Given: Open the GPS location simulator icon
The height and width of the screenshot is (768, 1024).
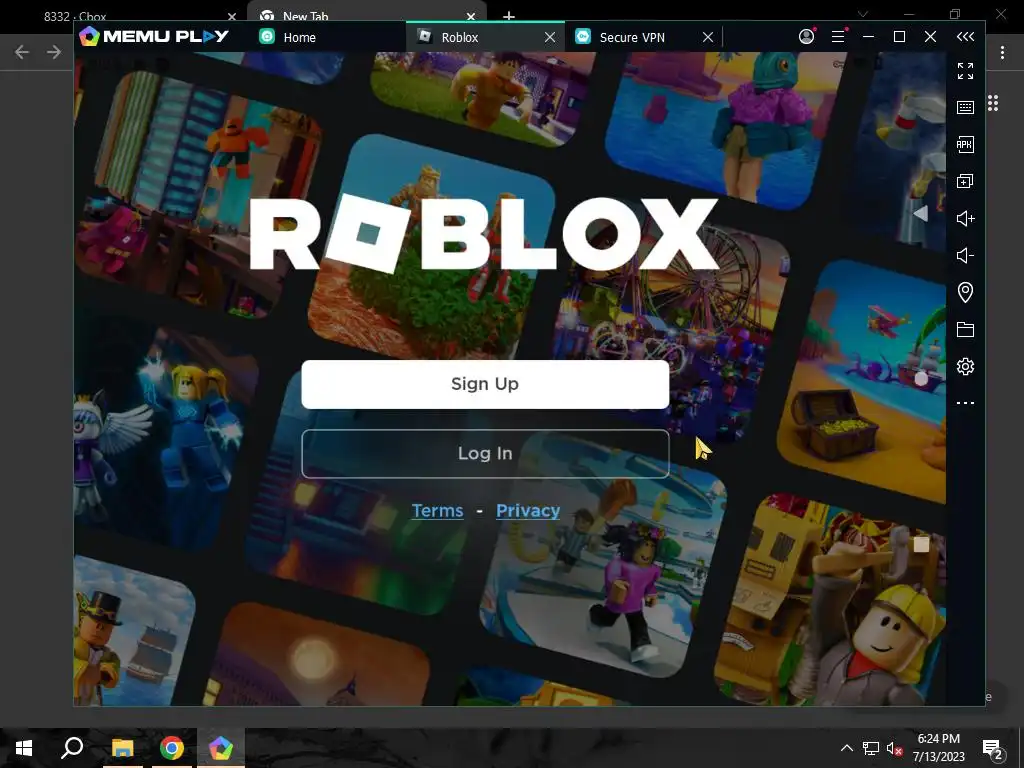Looking at the screenshot, I should (965, 292).
